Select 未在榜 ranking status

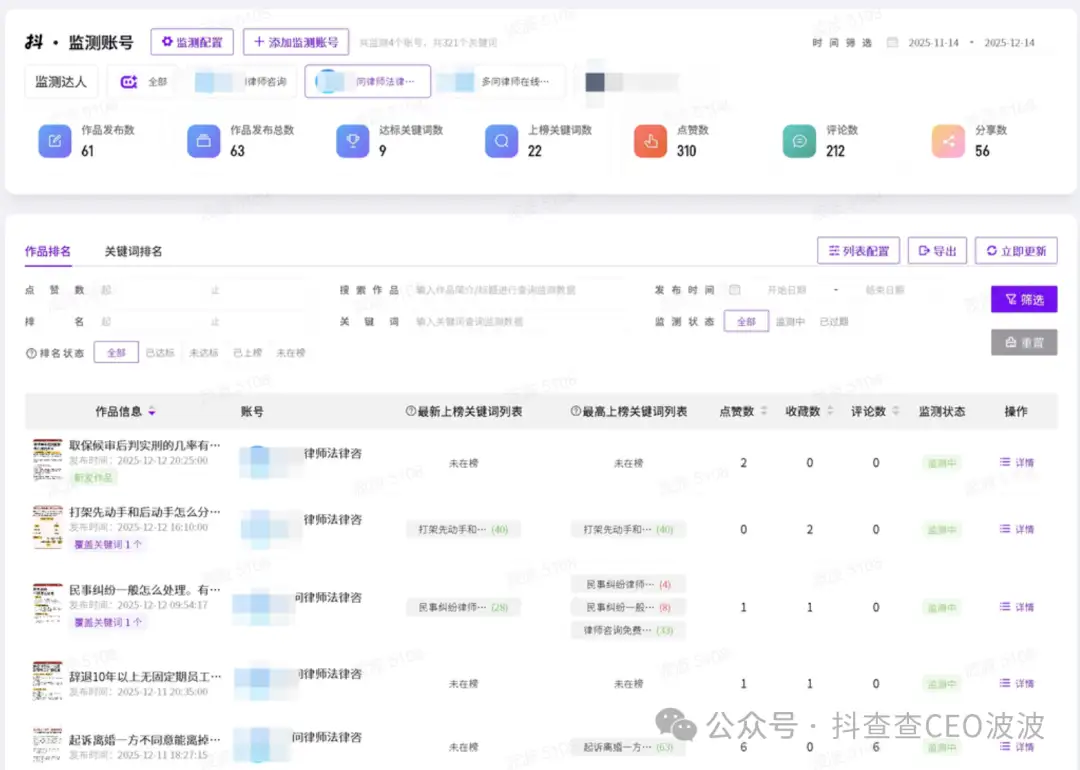coord(291,353)
